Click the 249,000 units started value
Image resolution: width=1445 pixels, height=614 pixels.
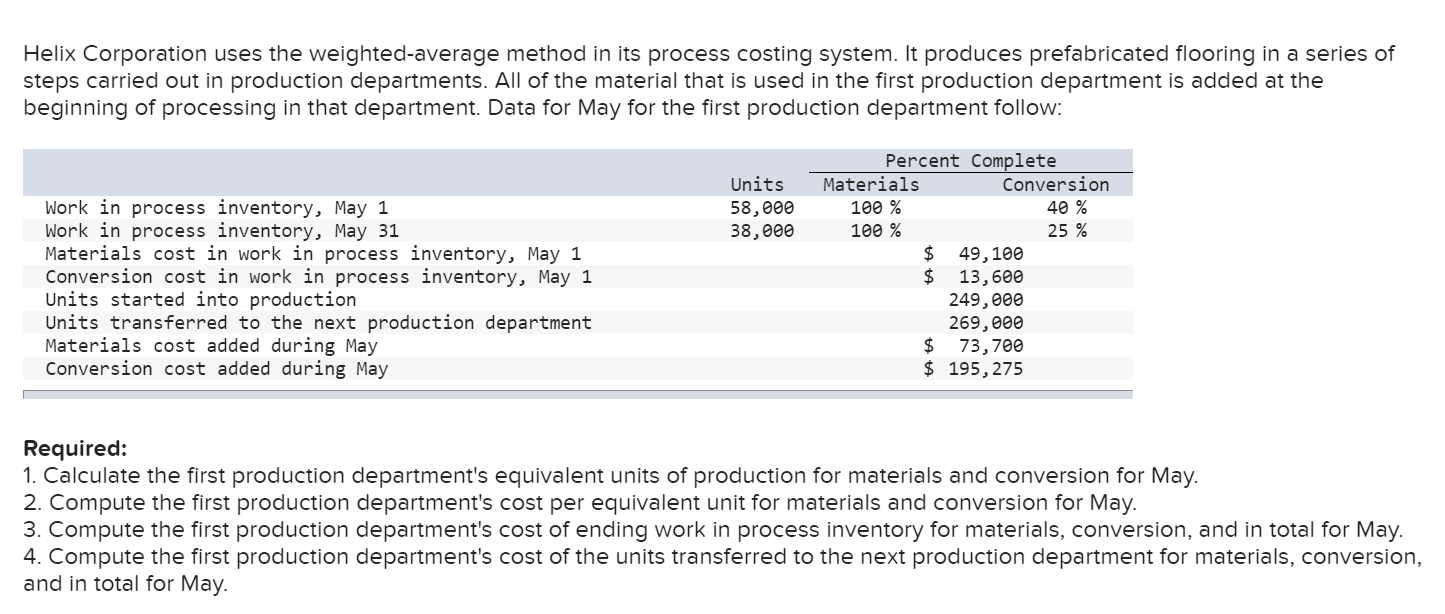[986, 300]
